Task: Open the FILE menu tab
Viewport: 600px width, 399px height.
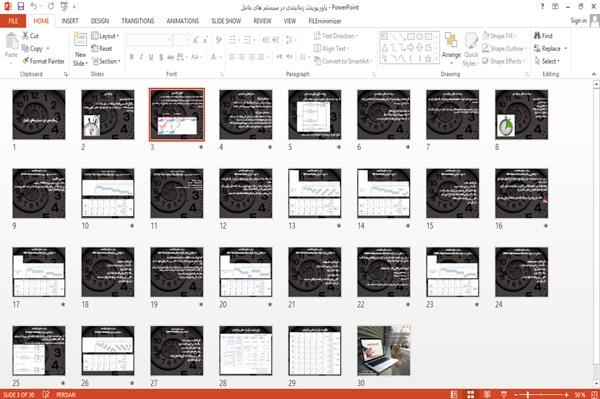Action: [x=13, y=21]
